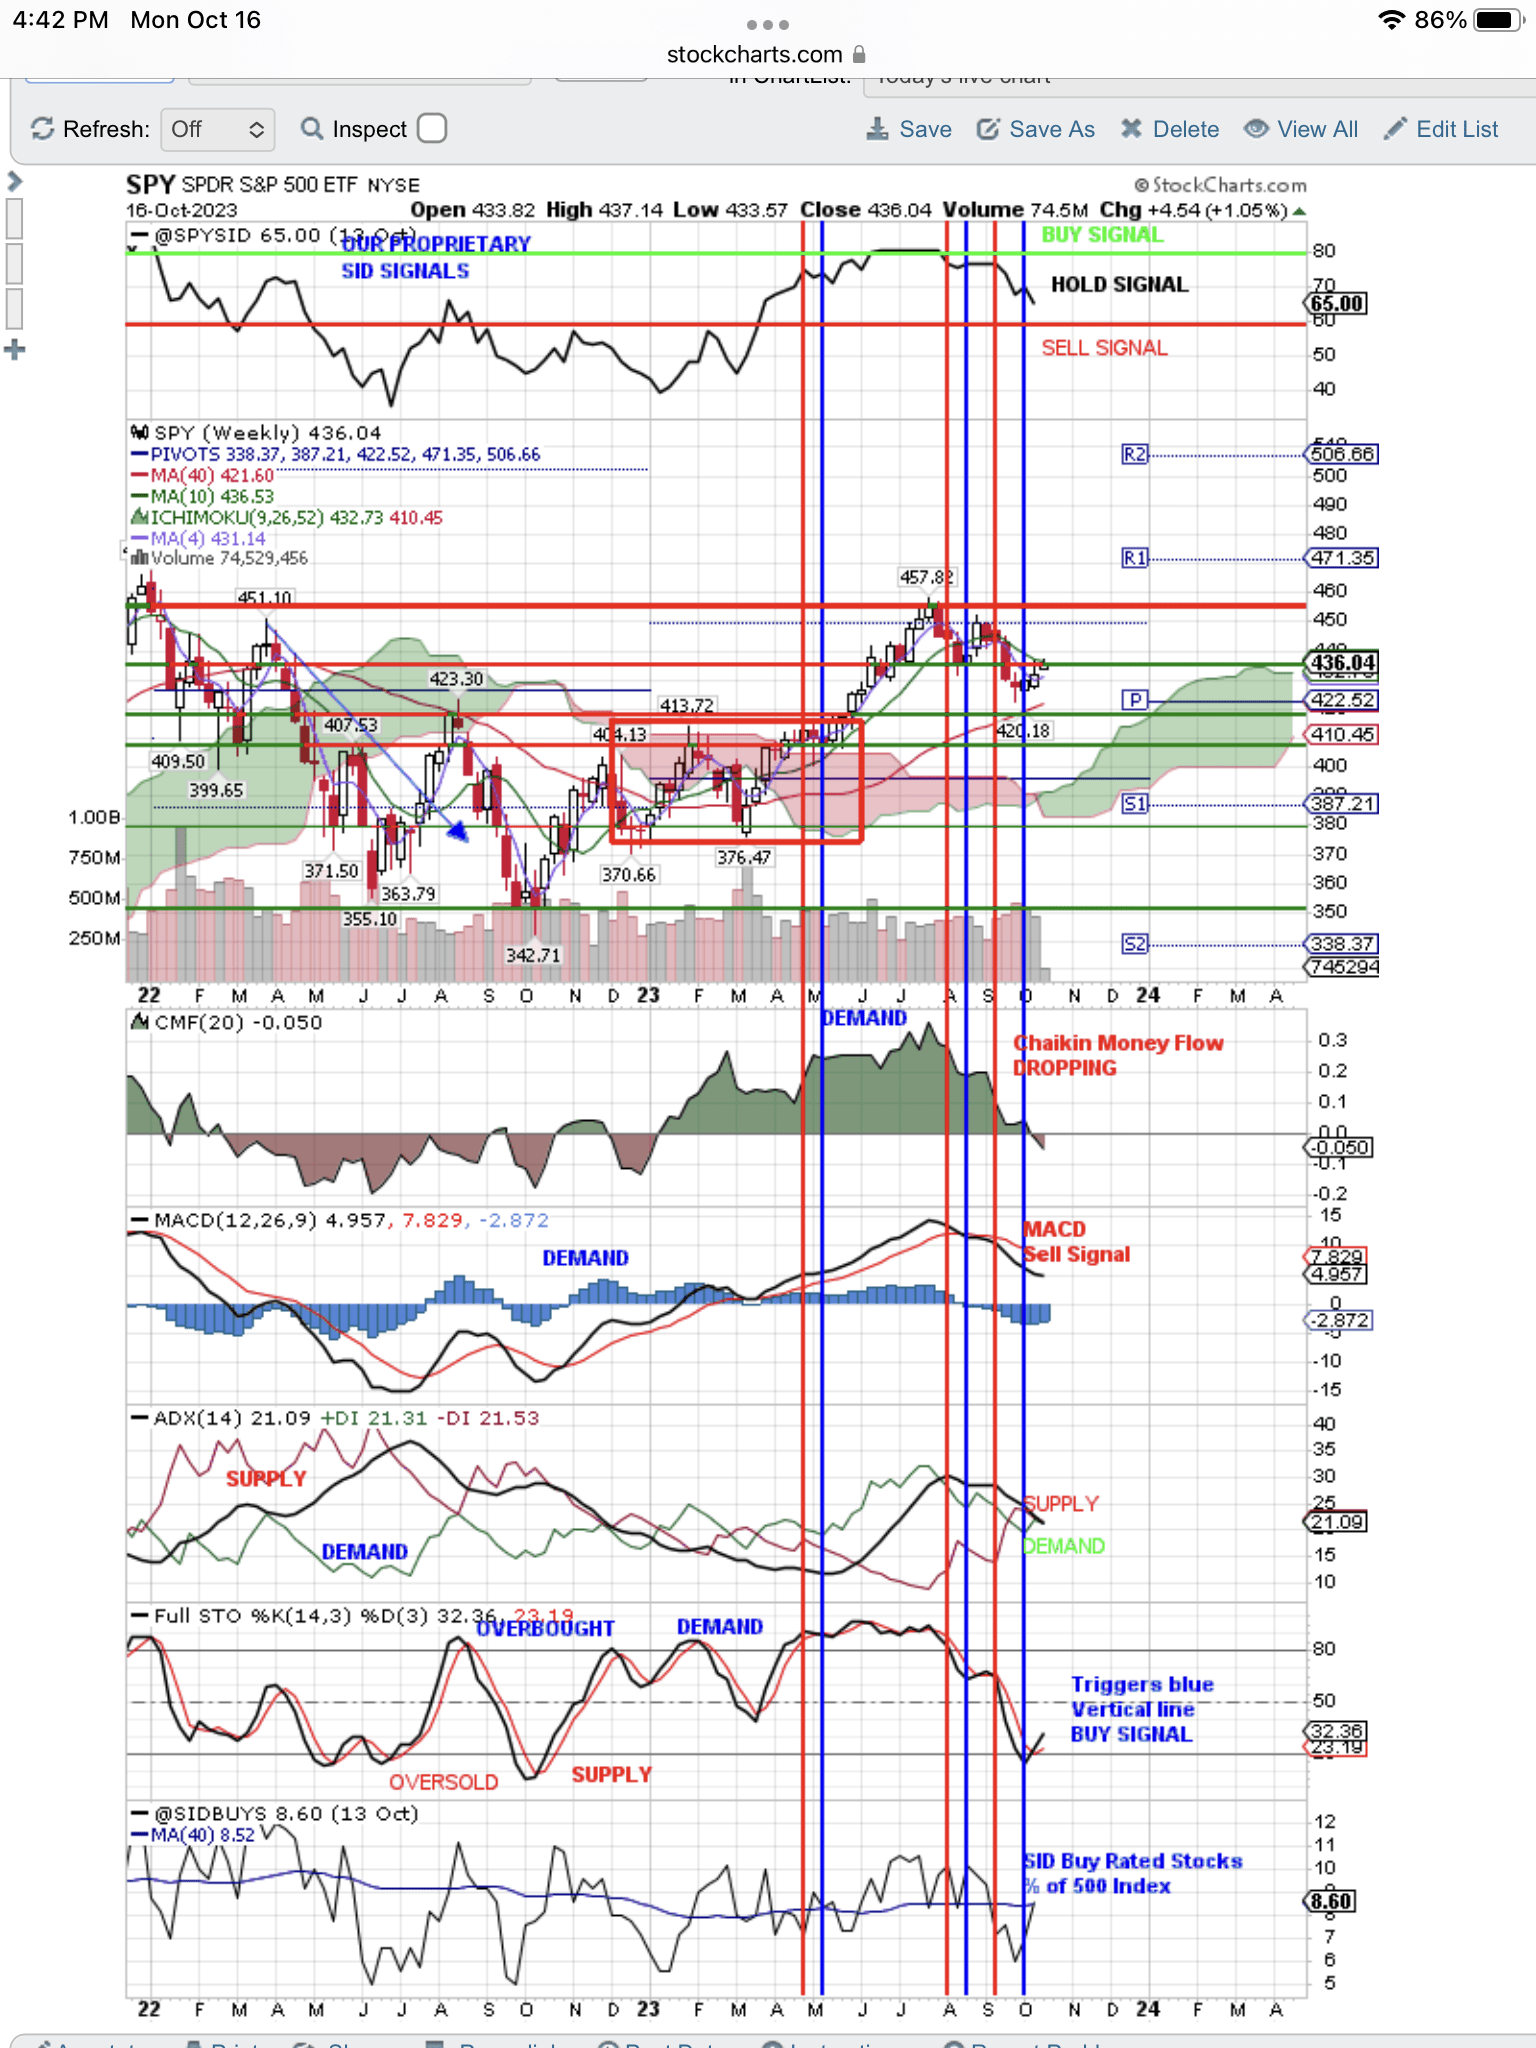Click the Delete link
Image resolution: width=1536 pixels, height=2048 pixels.
1170,129
